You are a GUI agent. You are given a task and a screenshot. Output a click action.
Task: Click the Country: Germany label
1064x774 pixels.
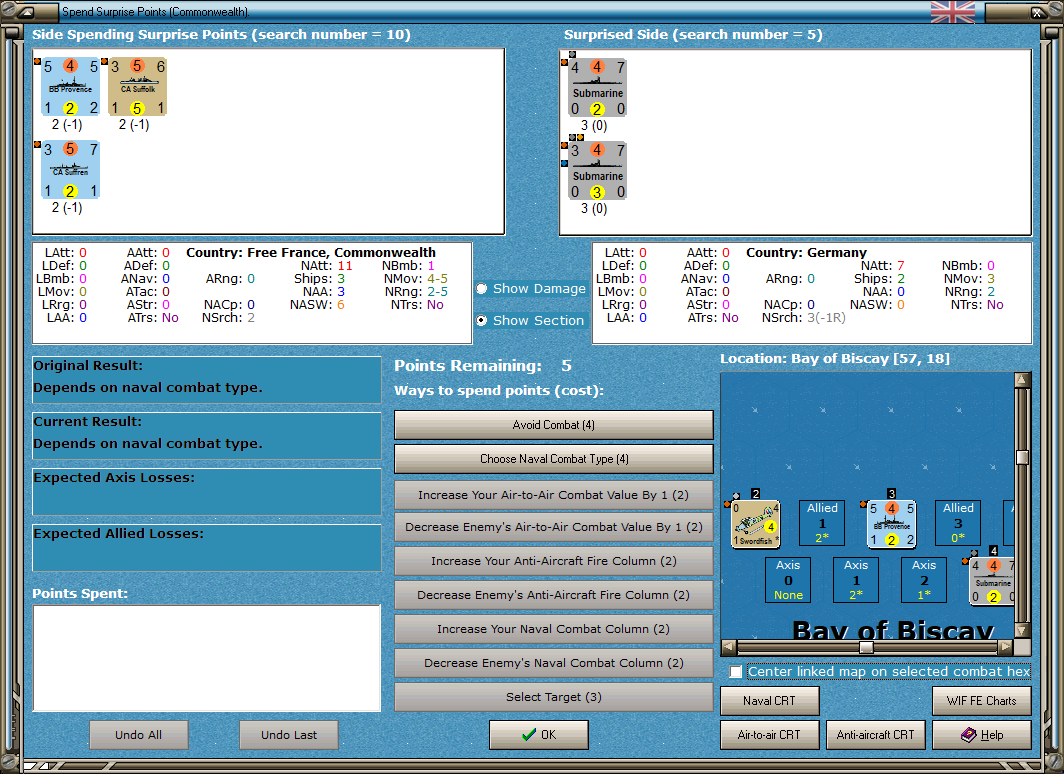pos(806,252)
